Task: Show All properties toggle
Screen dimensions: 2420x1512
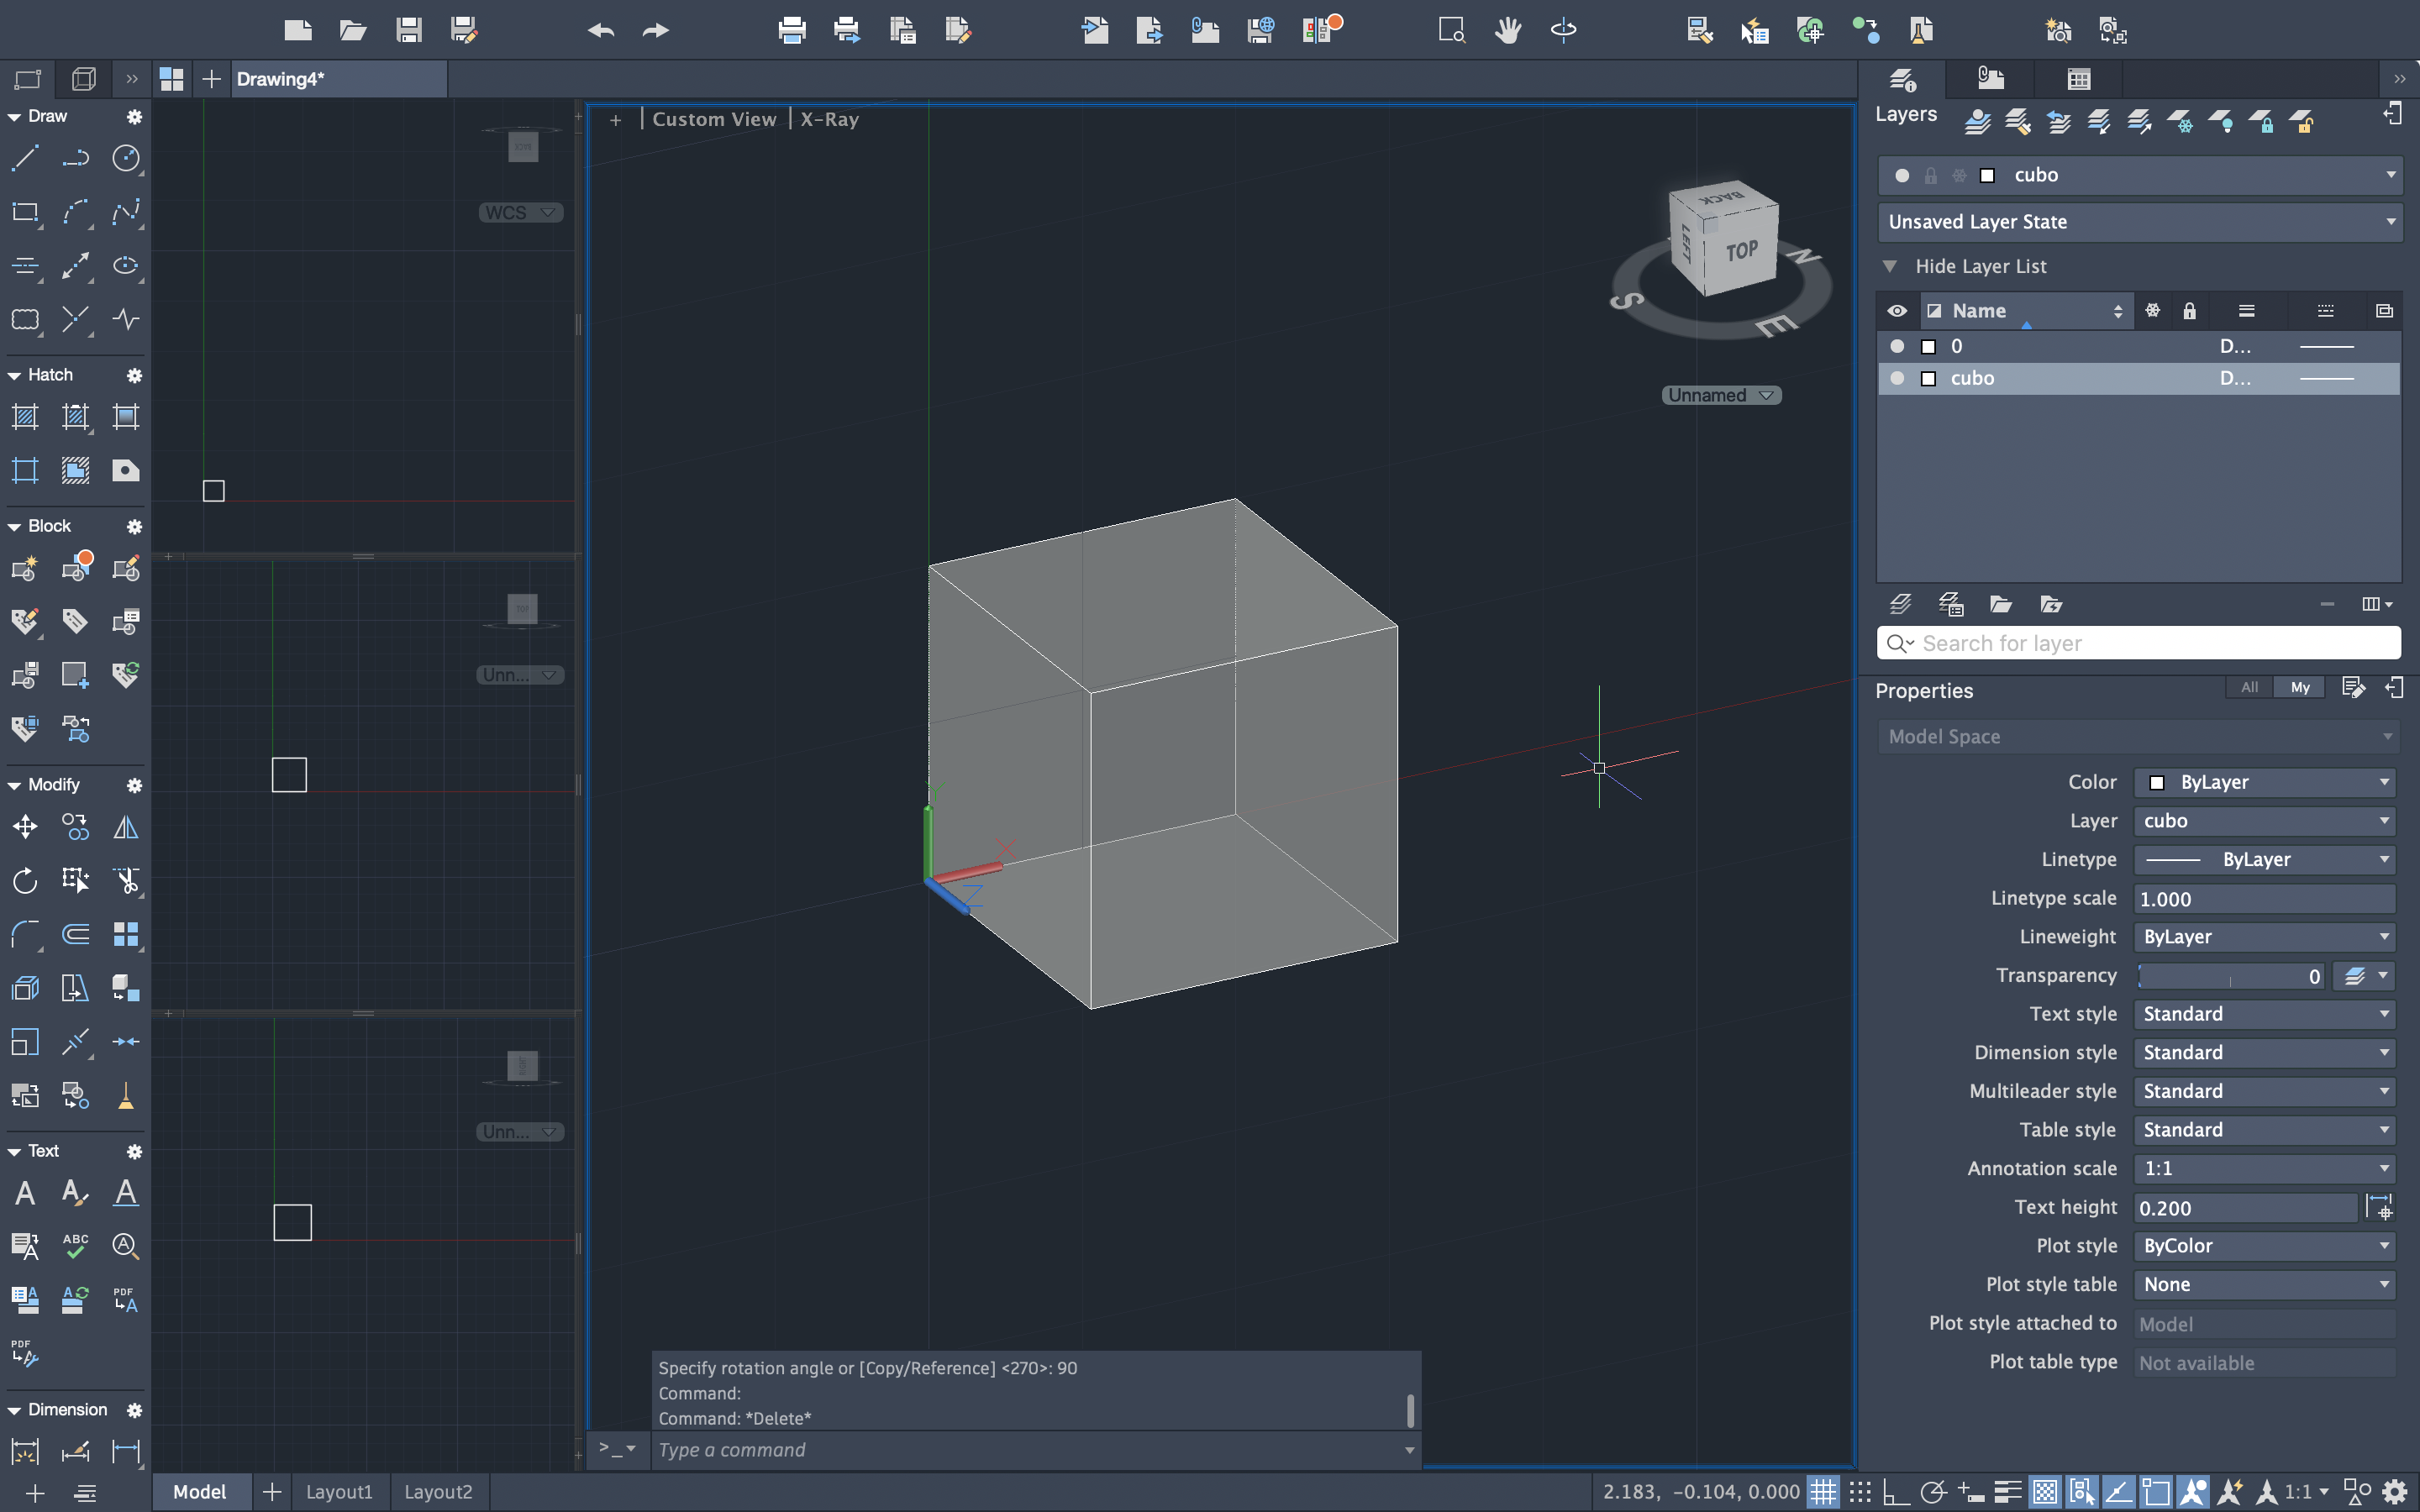Action: click(2249, 687)
